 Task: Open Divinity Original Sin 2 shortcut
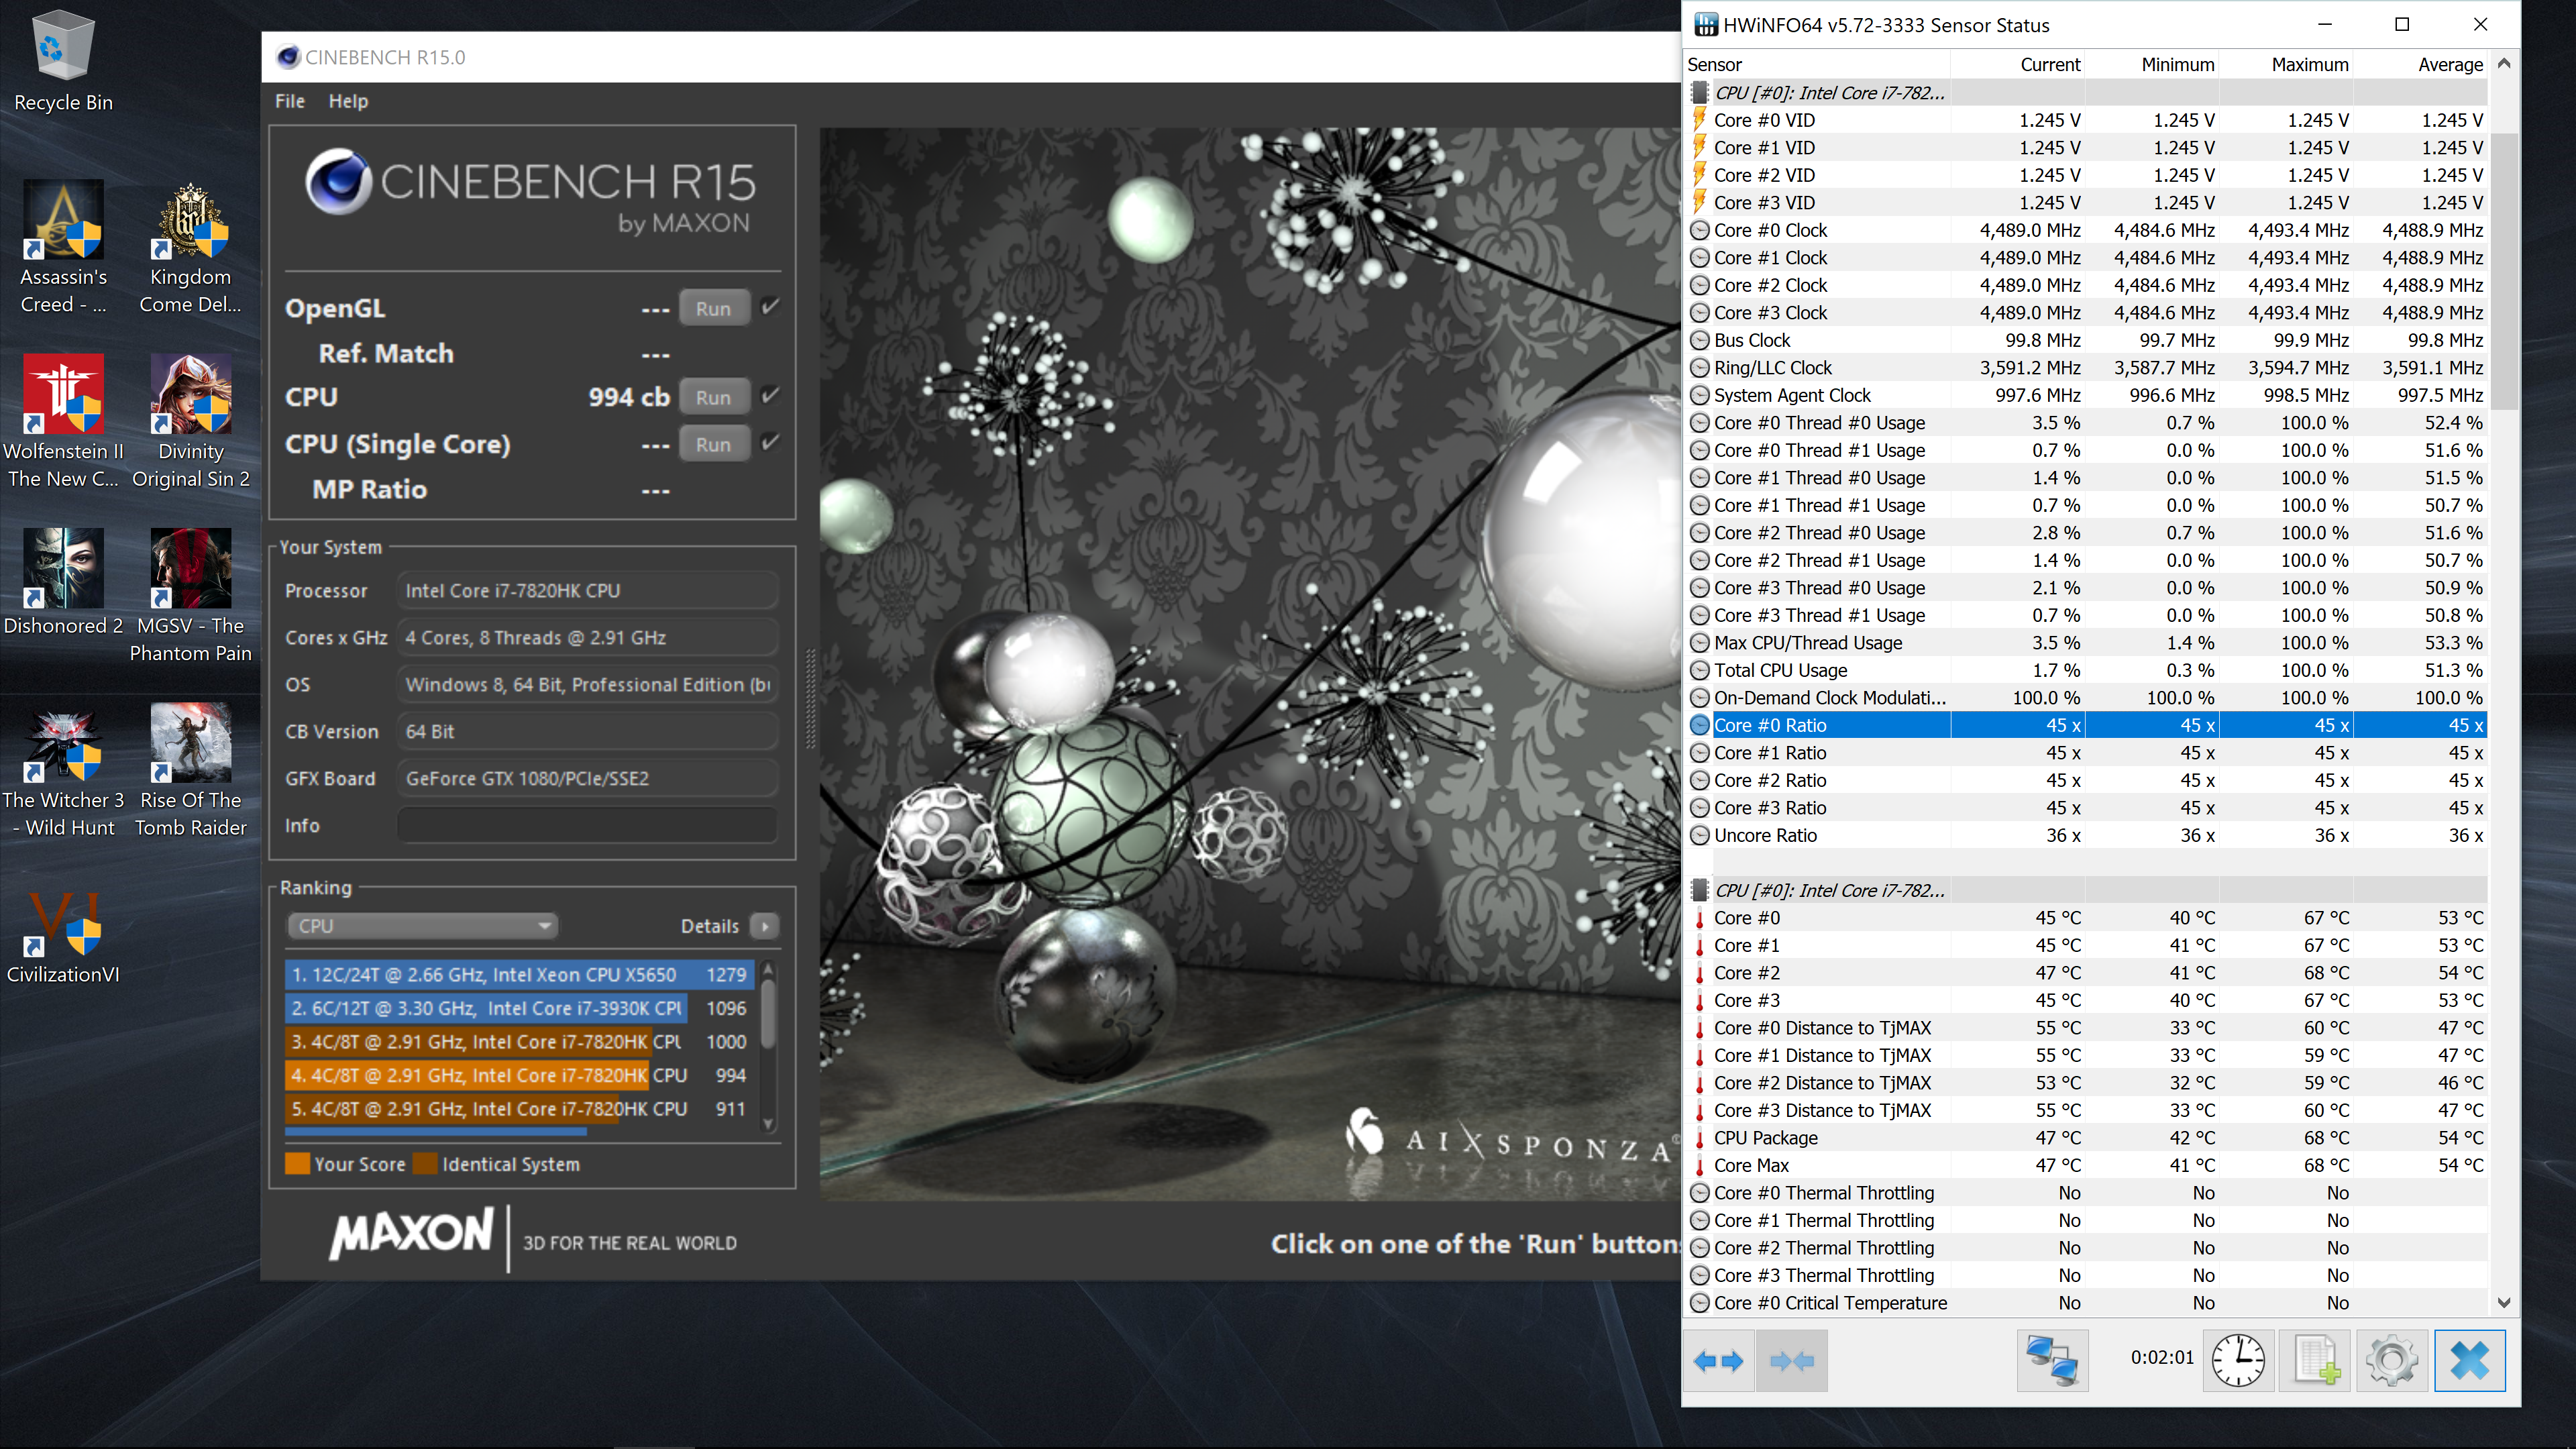(x=190, y=421)
